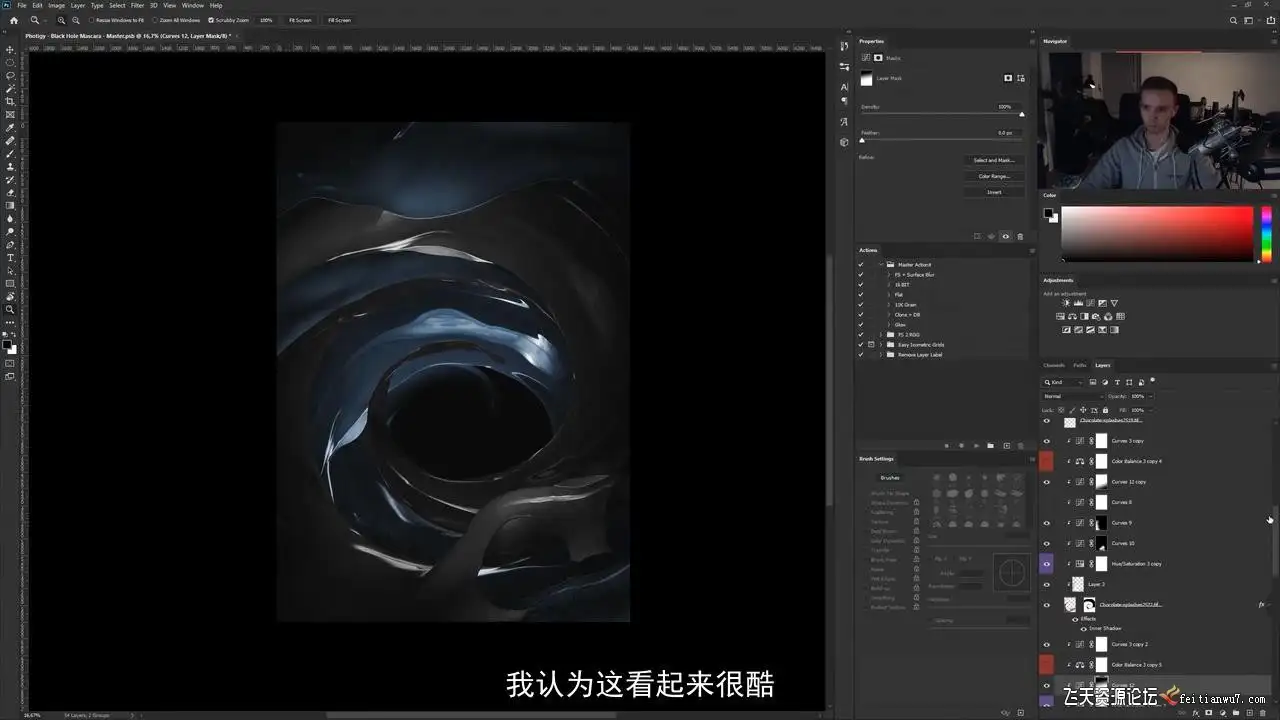Click the Zoom In magnifier option

coord(61,20)
